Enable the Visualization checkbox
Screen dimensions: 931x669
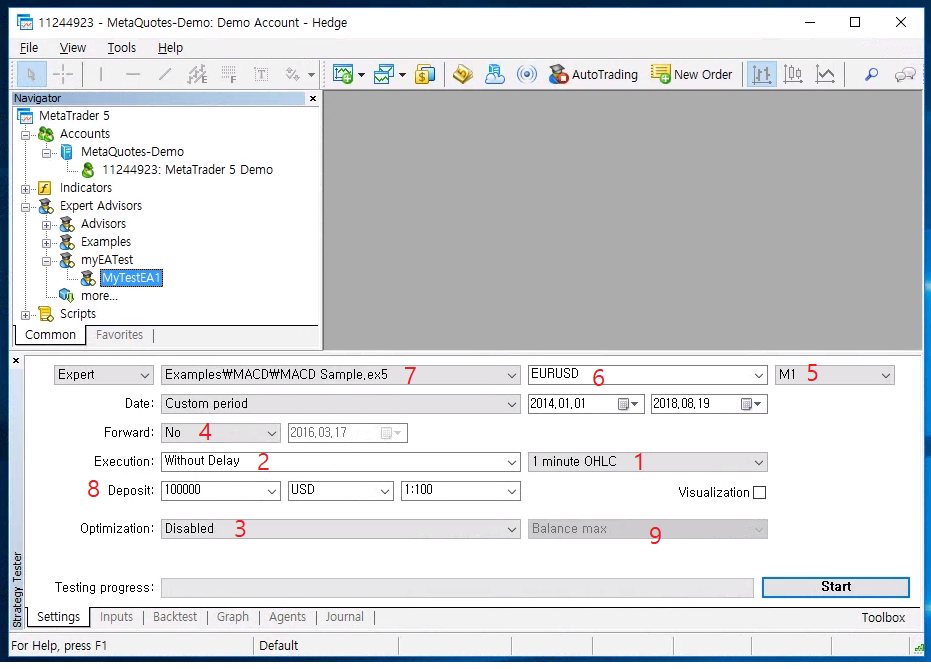click(759, 493)
